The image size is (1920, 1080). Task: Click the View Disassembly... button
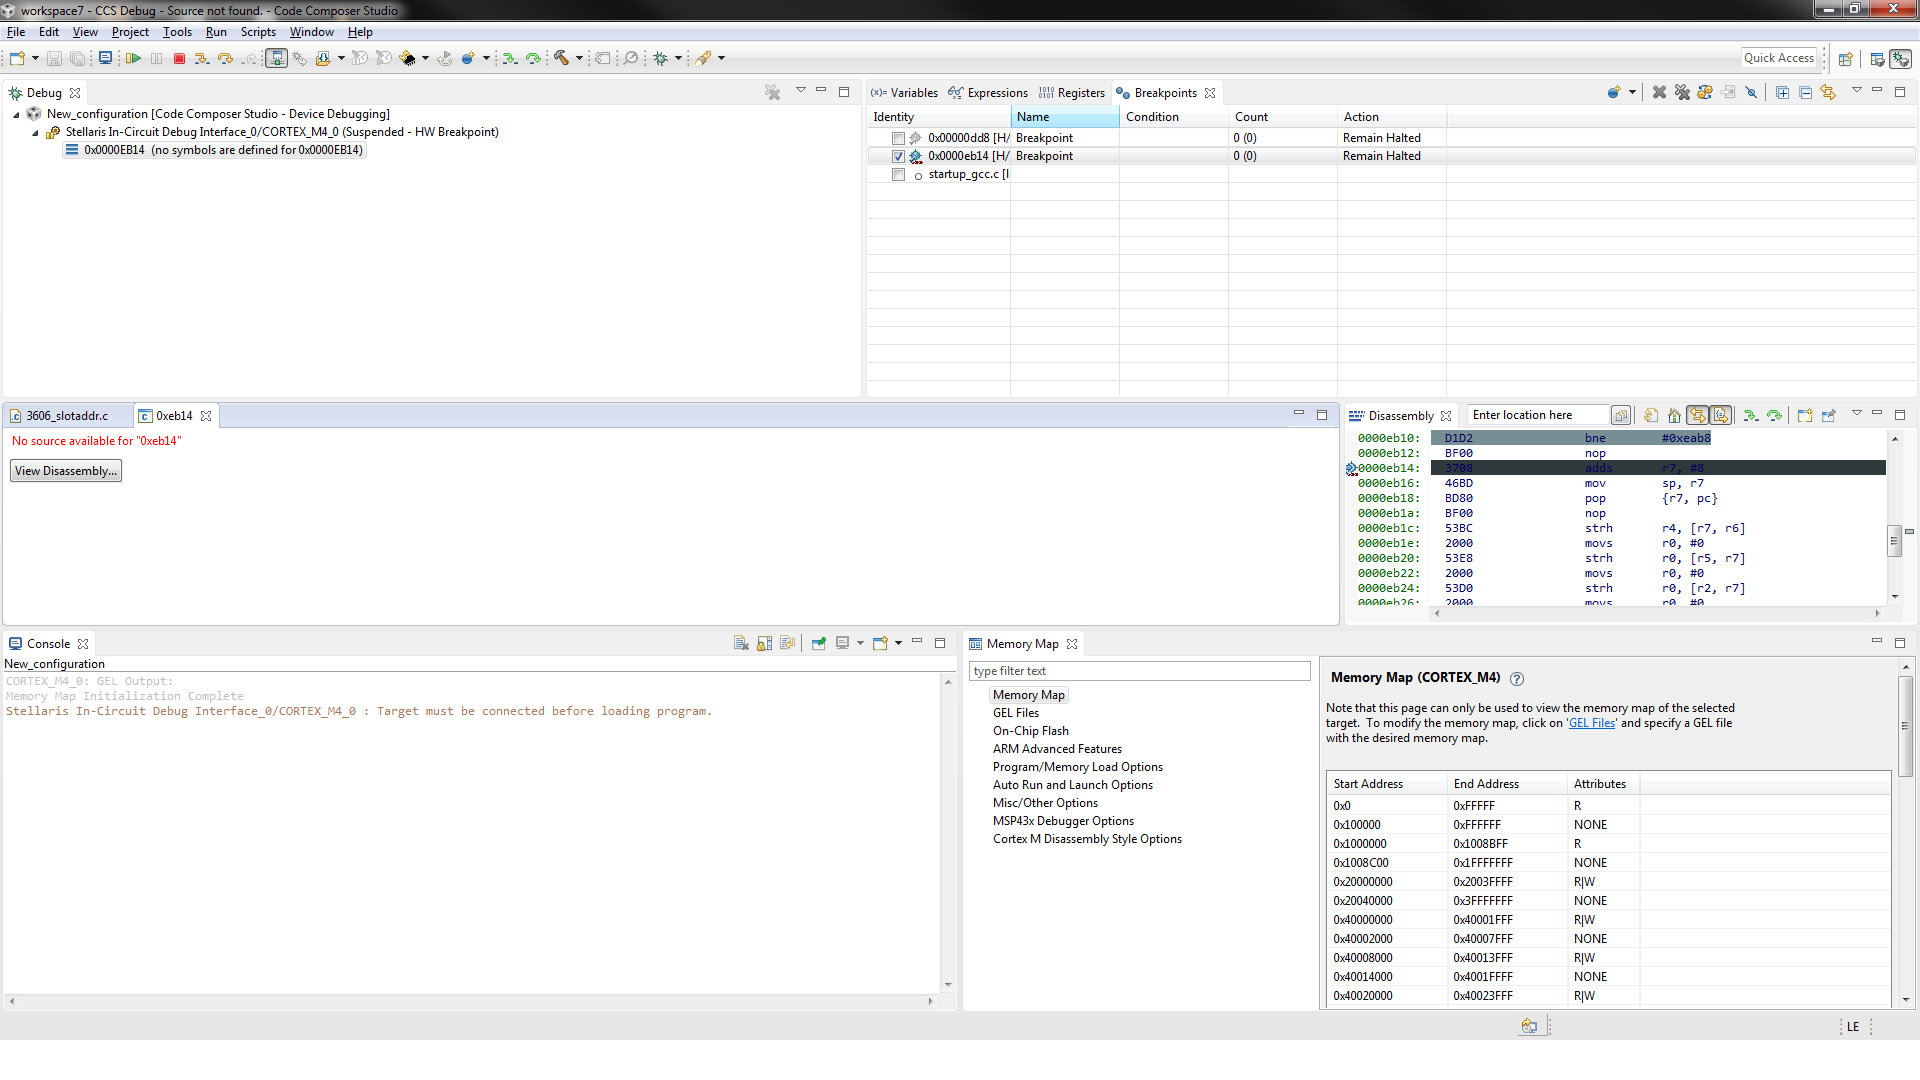pos(66,471)
